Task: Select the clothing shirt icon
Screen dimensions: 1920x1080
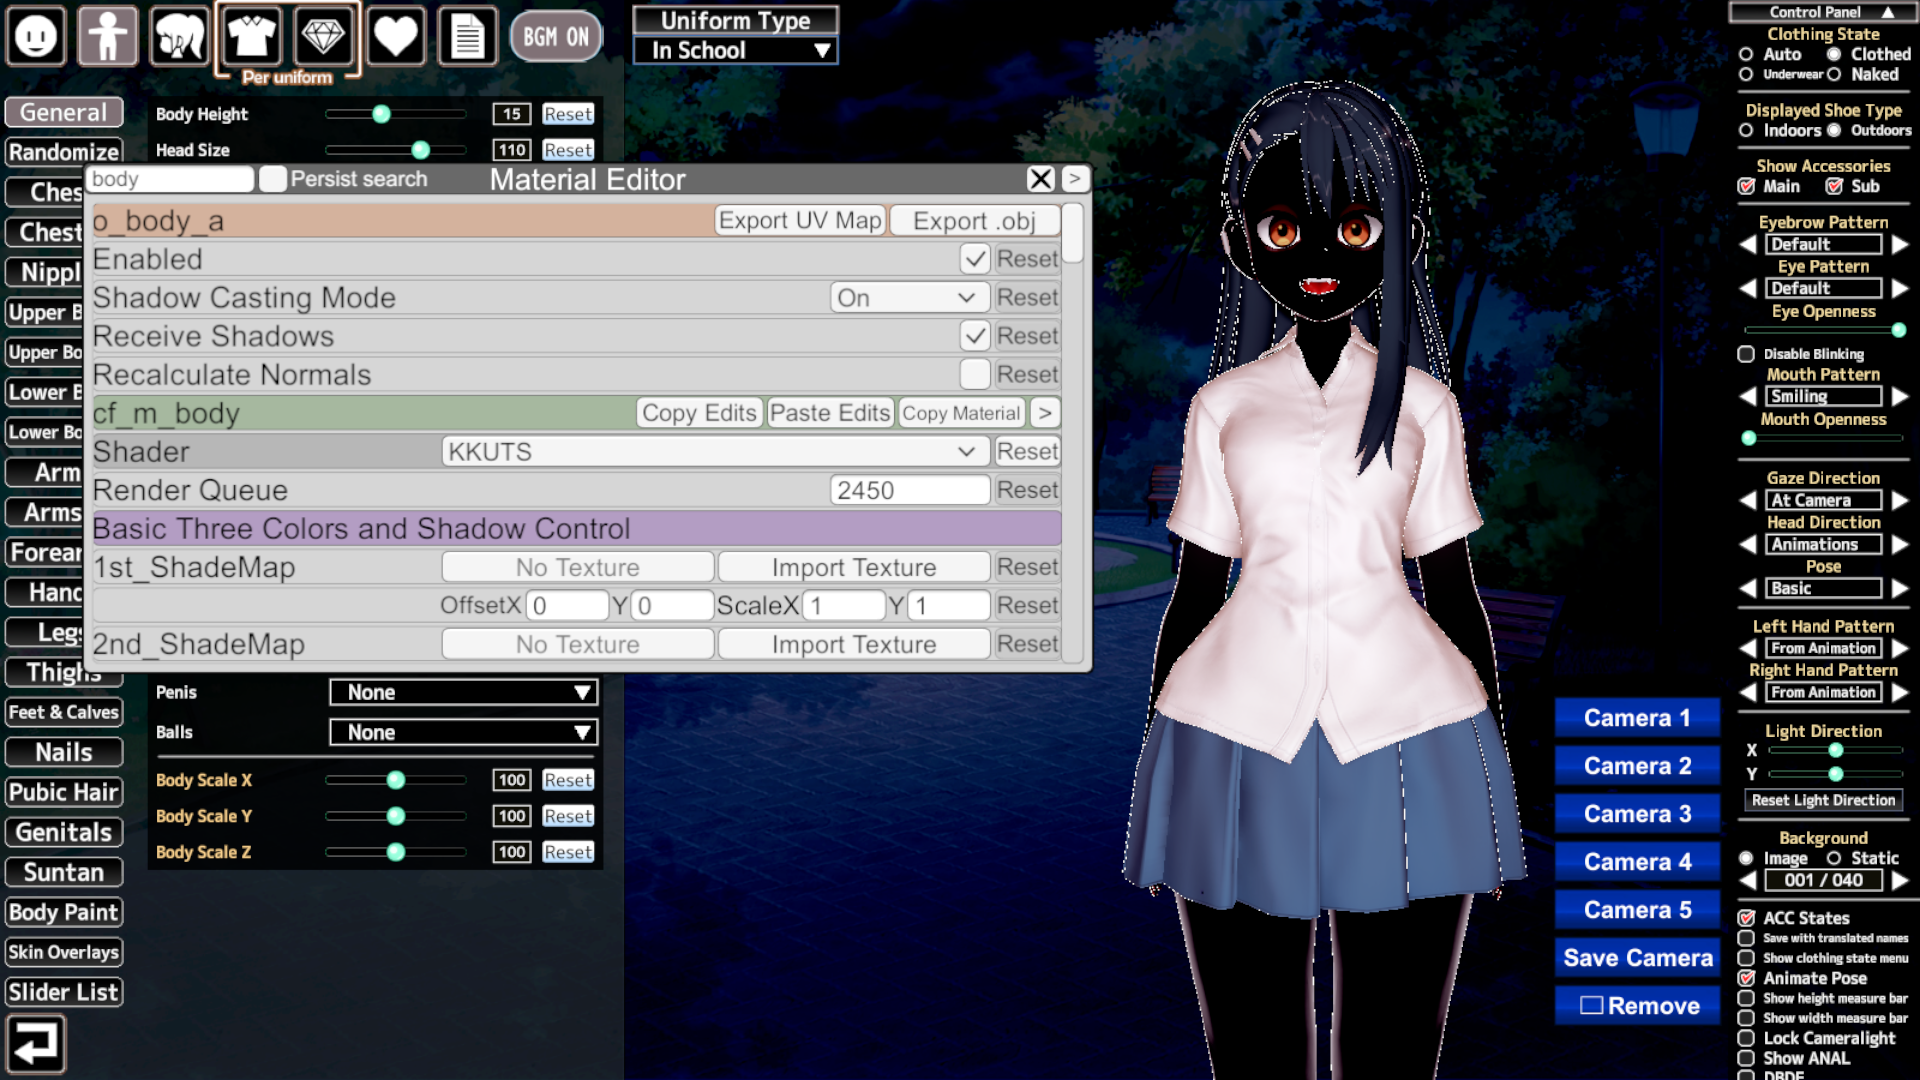Action: point(251,37)
